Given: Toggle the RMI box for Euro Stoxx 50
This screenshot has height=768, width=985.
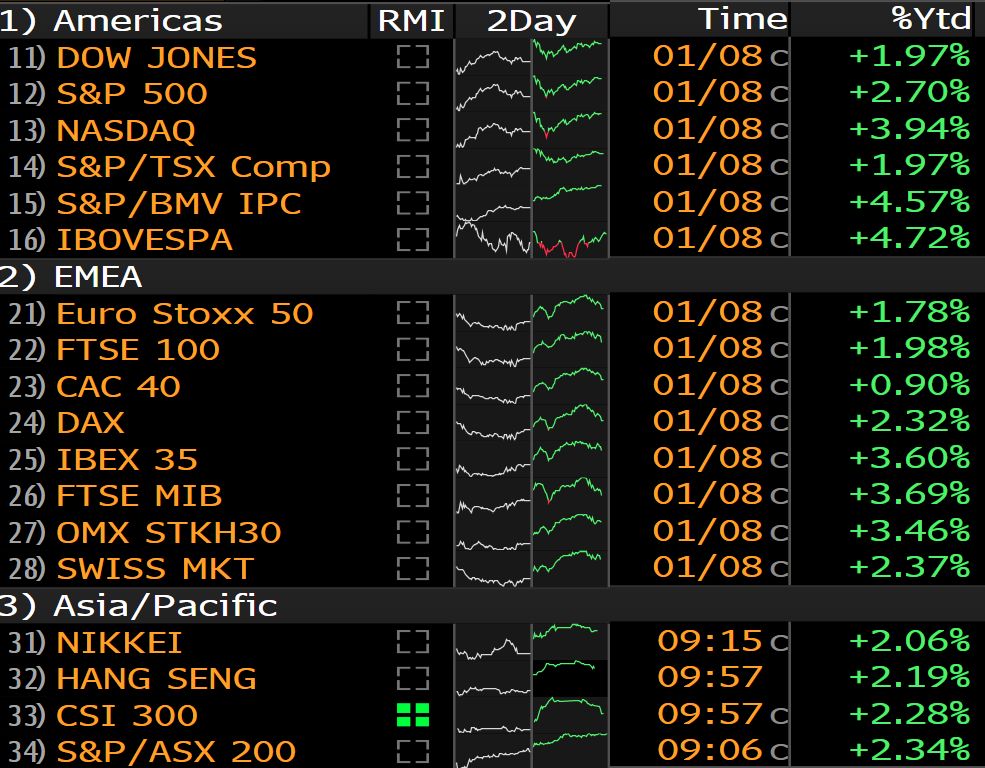Looking at the screenshot, I should coord(413,313).
